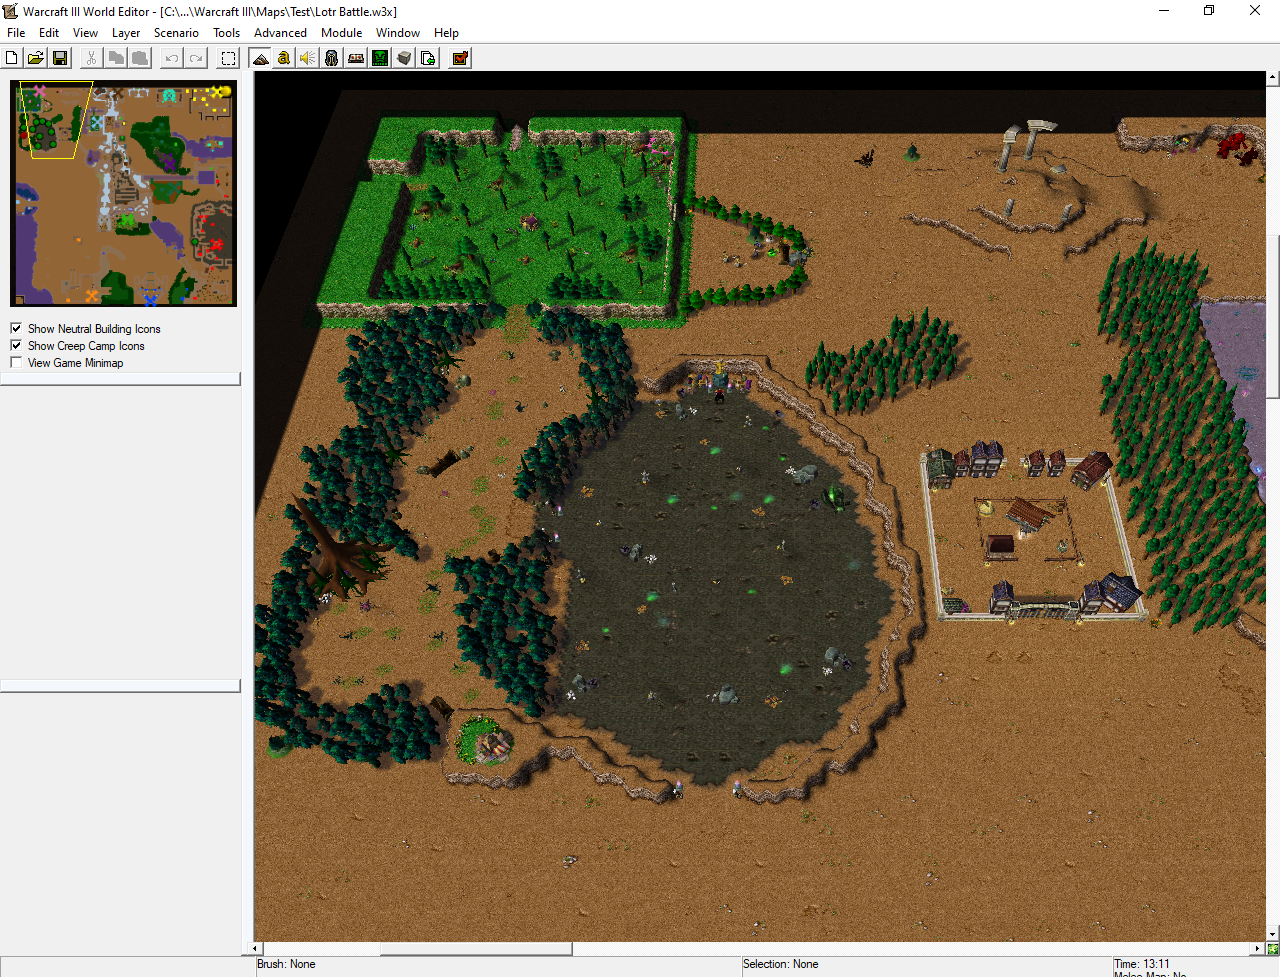
Task: Open the Layer menu
Action: pyautogui.click(x=126, y=33)
